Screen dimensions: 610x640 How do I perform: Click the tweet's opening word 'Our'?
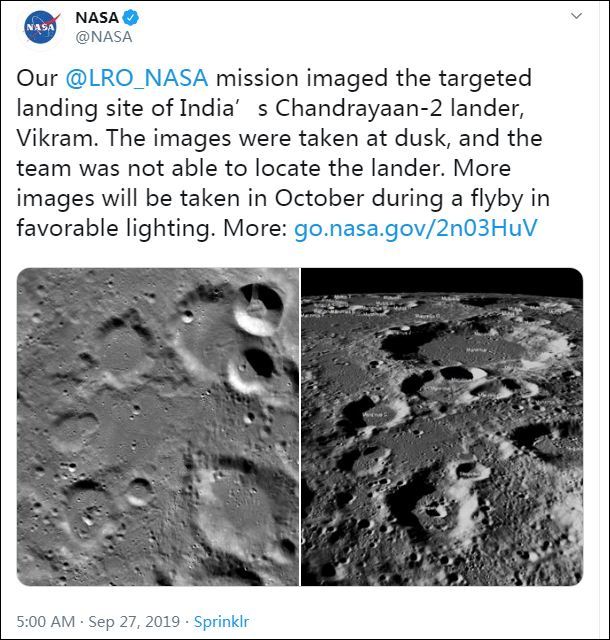pyautogui.click(x=37, y=78)
